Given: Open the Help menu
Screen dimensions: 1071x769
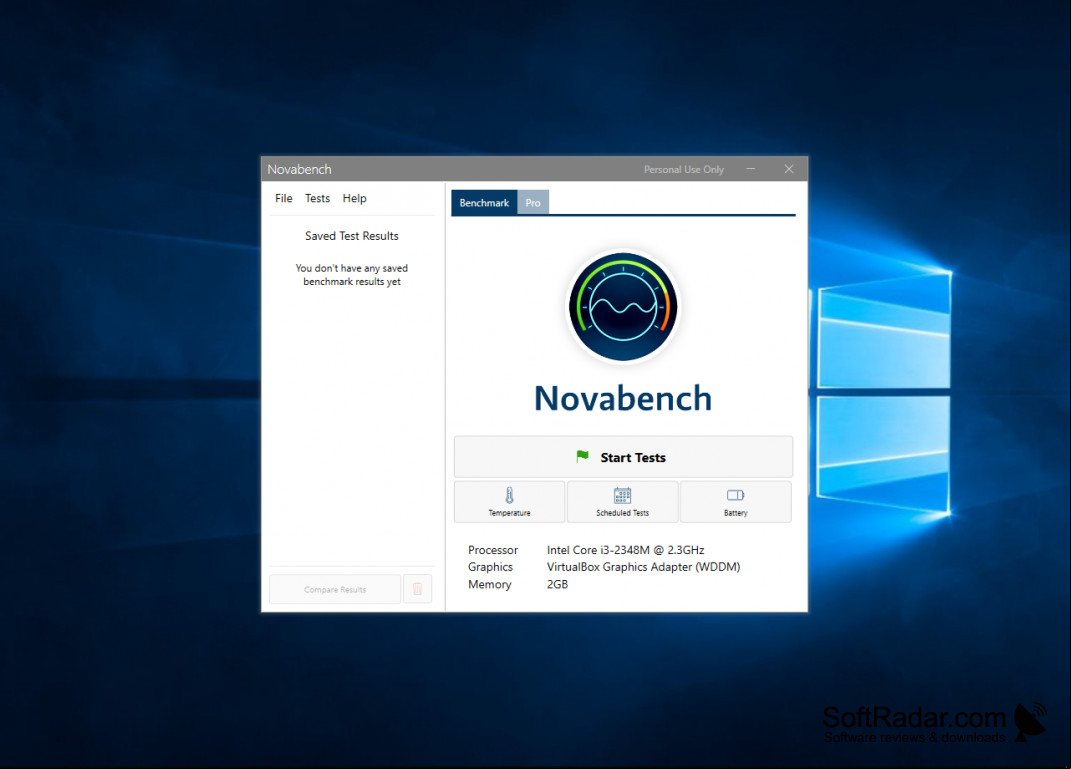Looking at the screenshot, I should click(354, 198).
